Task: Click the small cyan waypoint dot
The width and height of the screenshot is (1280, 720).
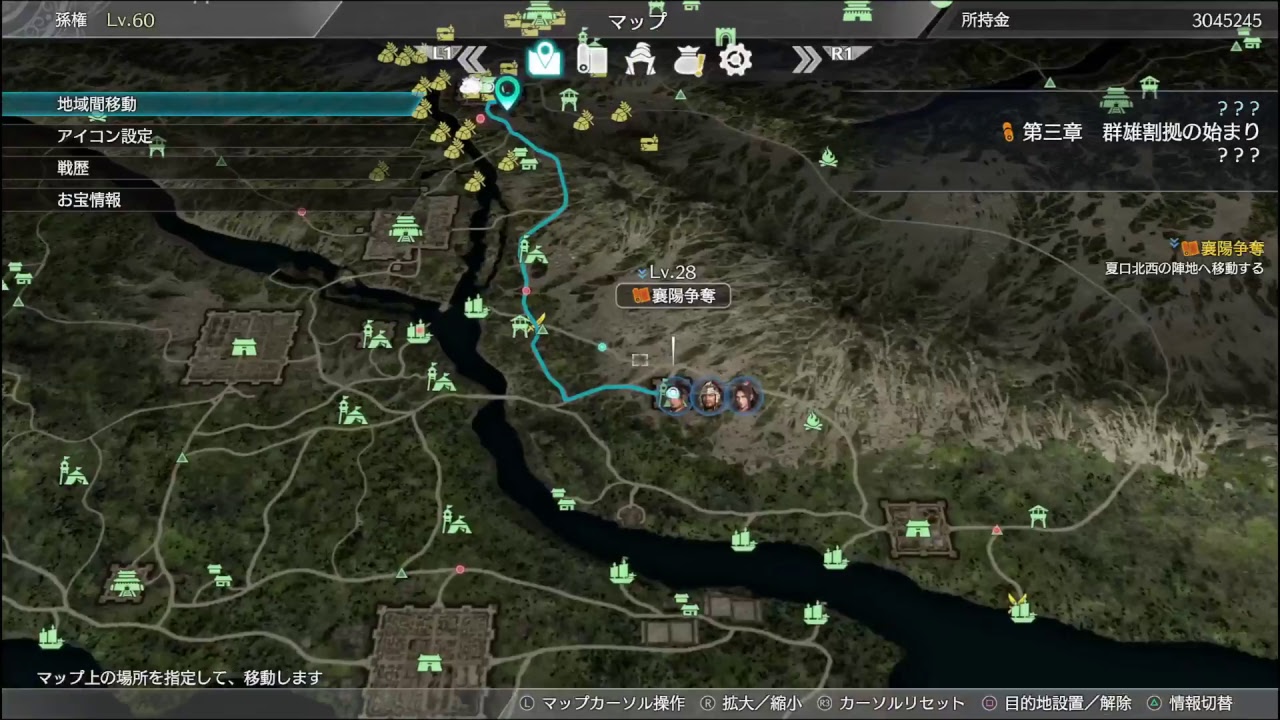Action: [602, 347]
